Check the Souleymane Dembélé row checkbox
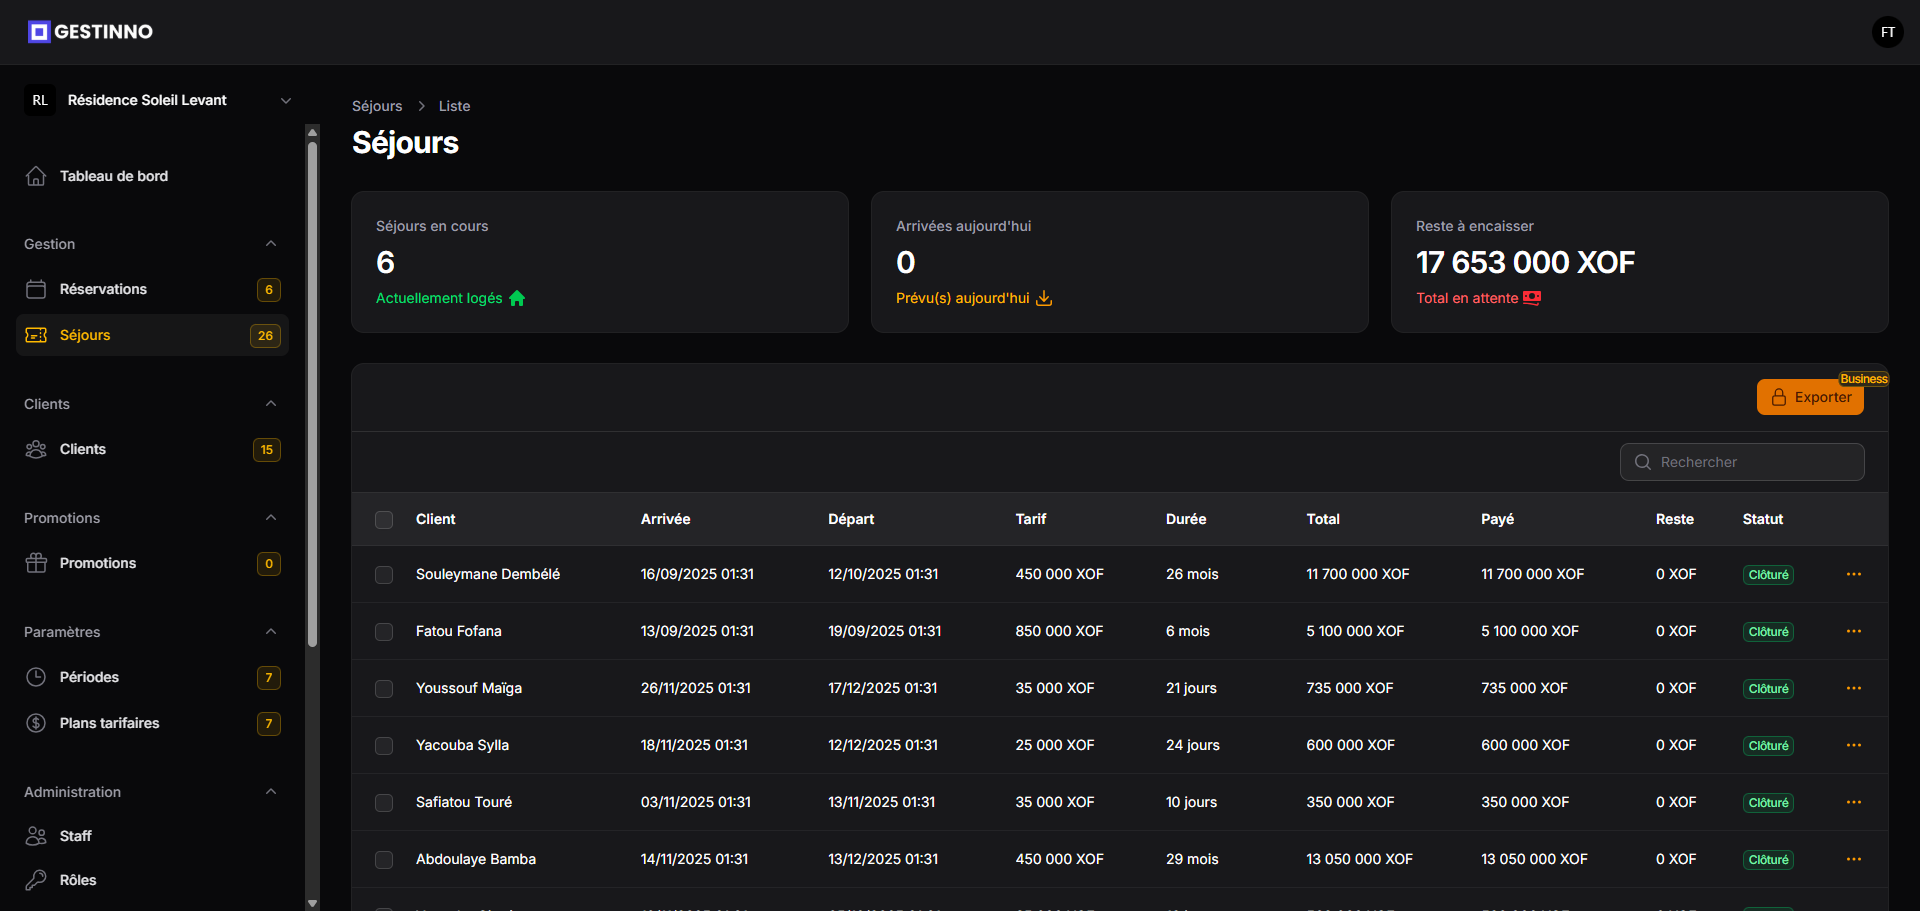 [384, 575]
